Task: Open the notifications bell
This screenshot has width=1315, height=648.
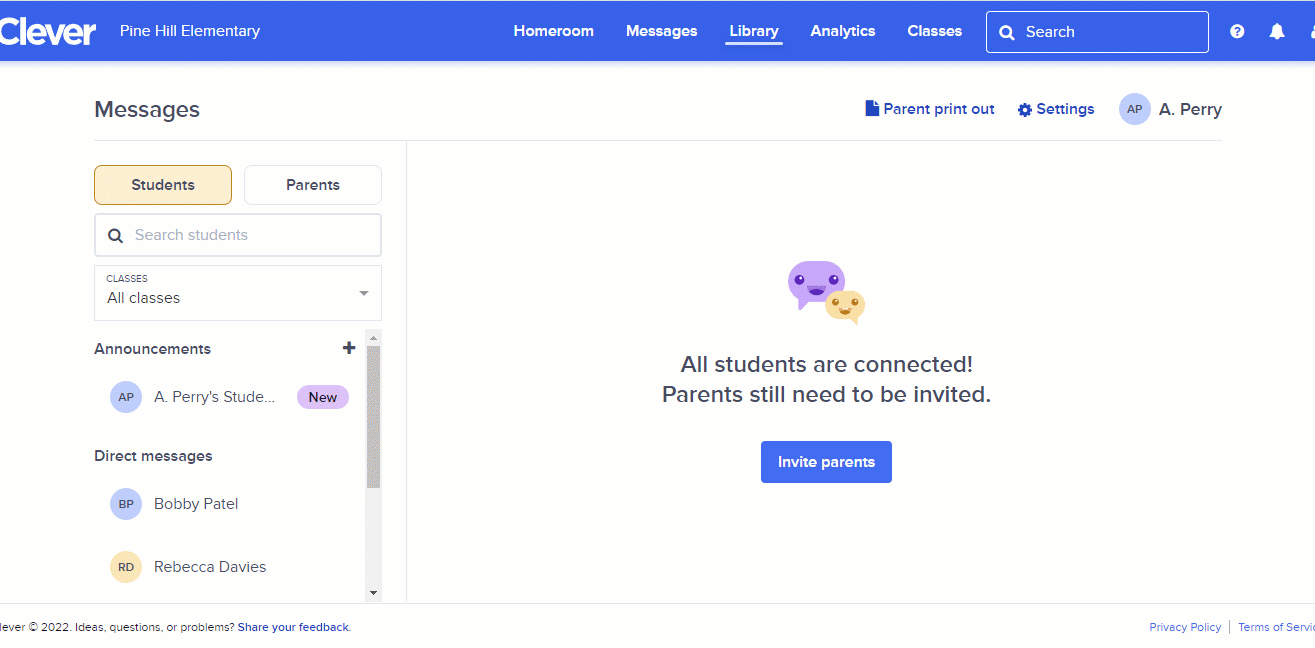Action: click(1277, 32)
